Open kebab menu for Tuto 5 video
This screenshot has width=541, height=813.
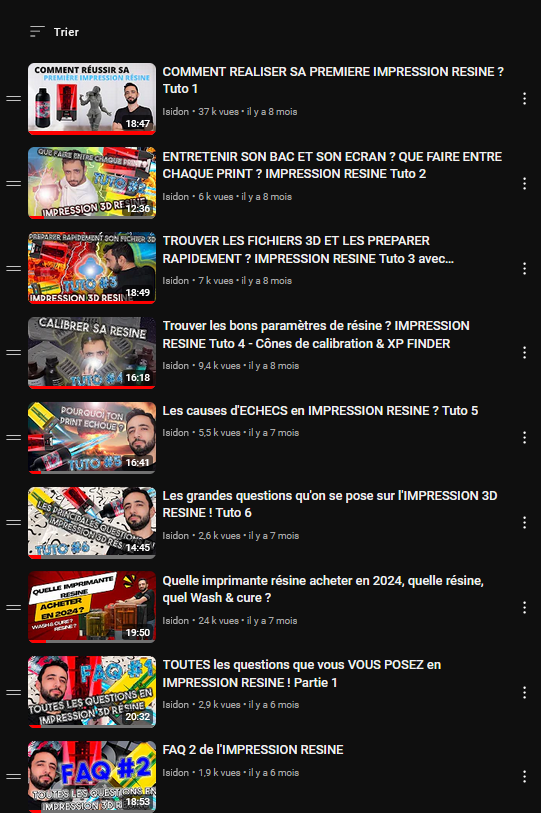tap(524, 438)
